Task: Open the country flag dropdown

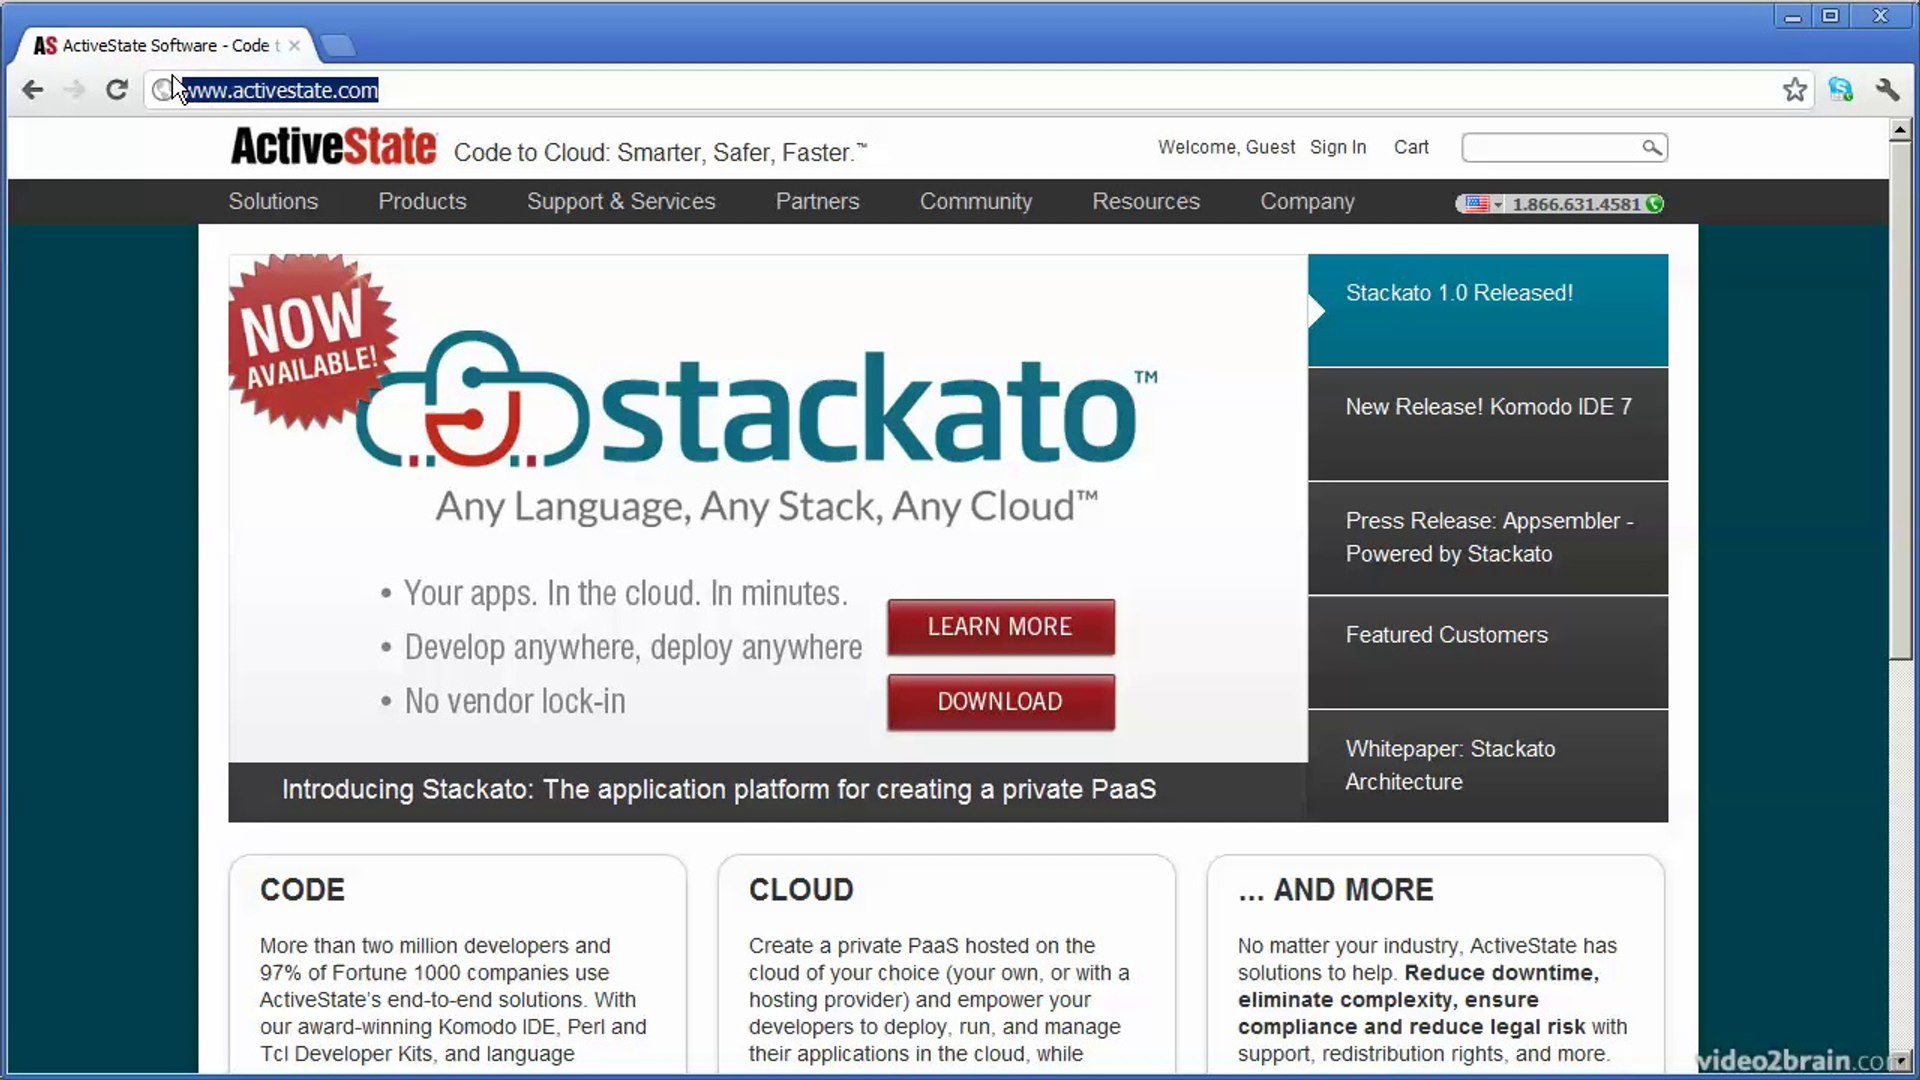Action: 1483,204
